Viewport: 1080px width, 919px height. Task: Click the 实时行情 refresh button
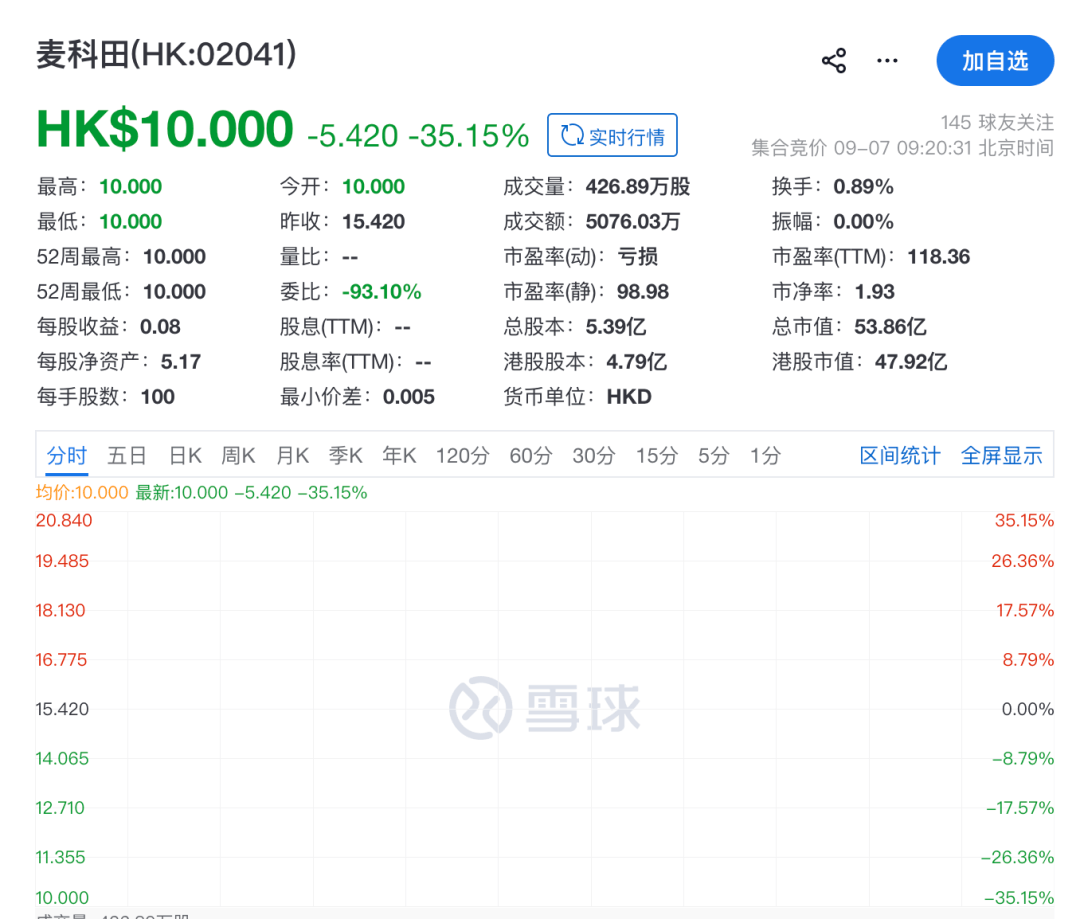tap(612, 135)
